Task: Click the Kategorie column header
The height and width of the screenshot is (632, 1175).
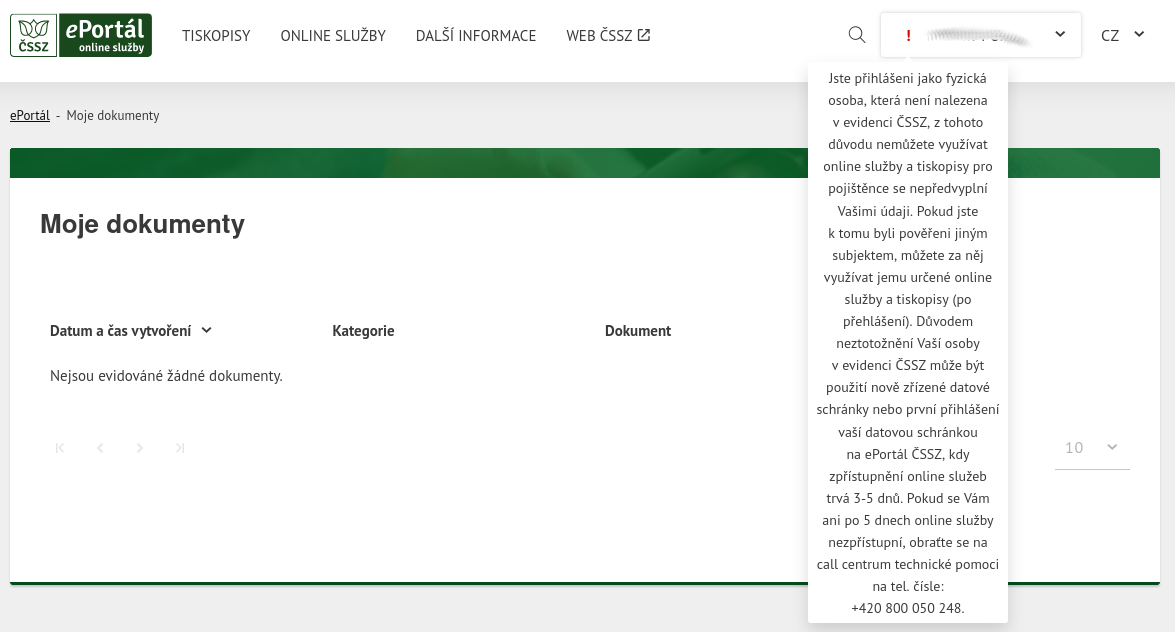Action: click(363, 331)
